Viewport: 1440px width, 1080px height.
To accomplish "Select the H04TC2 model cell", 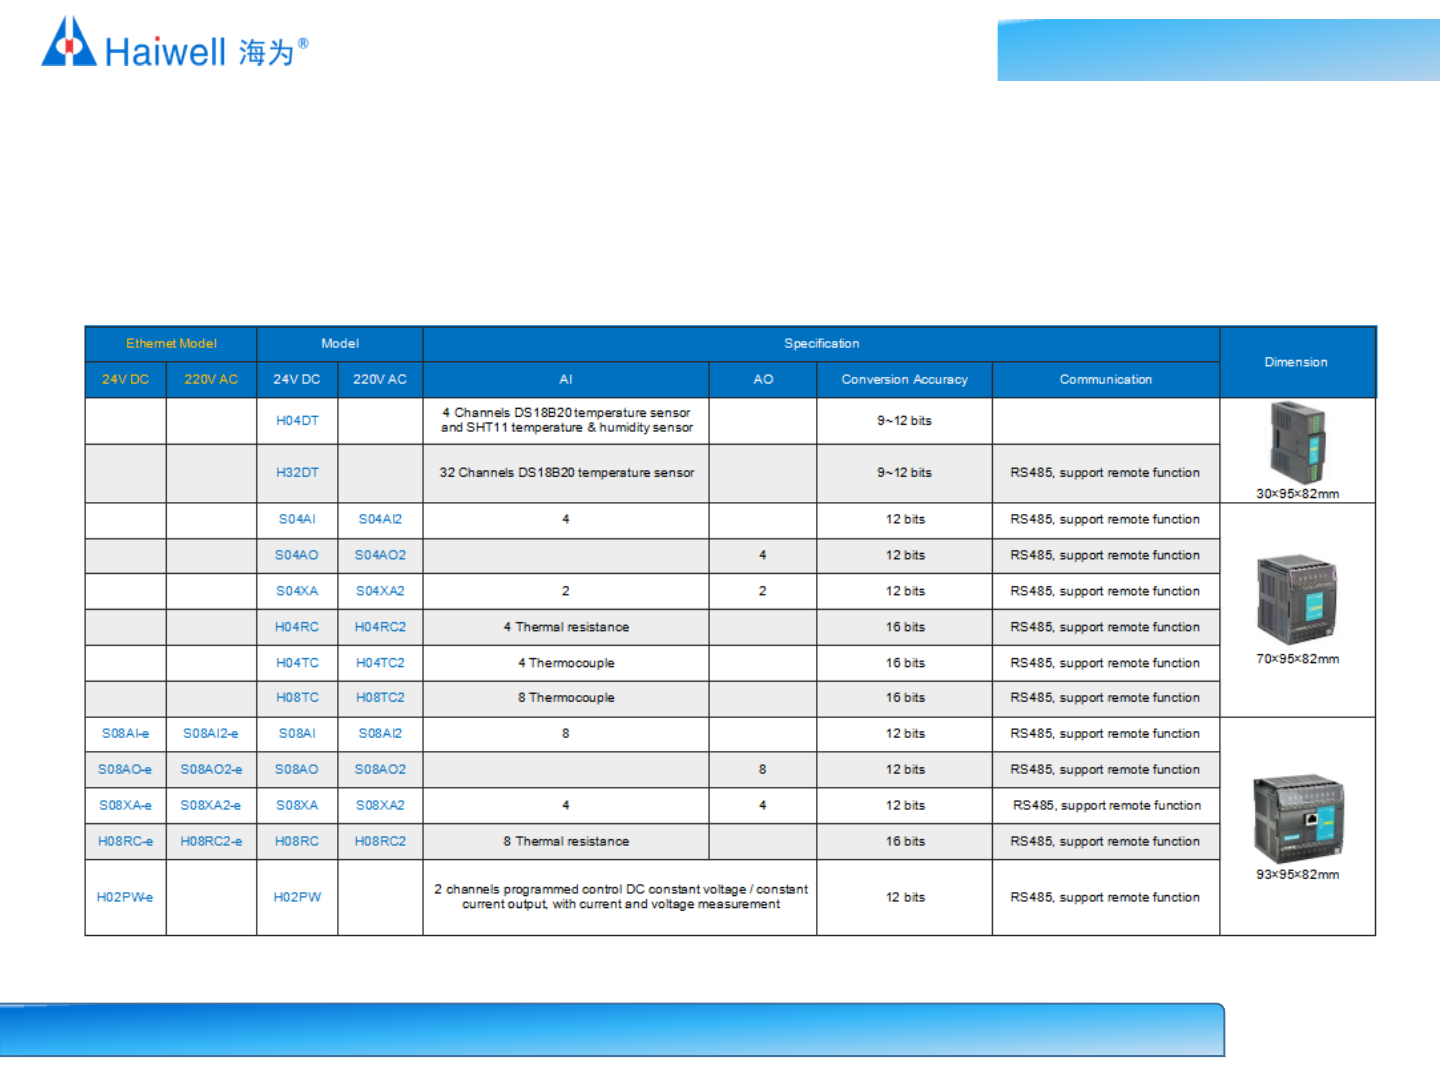I will tap(380, 663).
